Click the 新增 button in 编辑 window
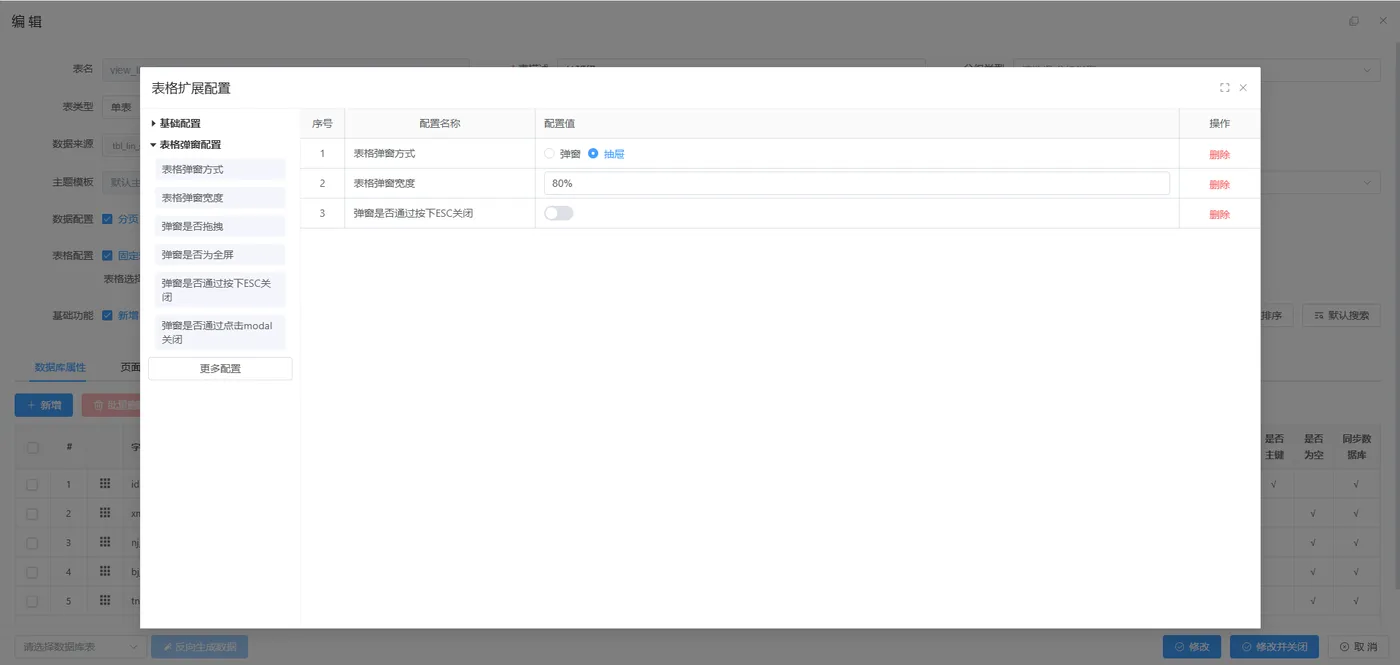1400x665 pixels. click(x=43, y=405)
